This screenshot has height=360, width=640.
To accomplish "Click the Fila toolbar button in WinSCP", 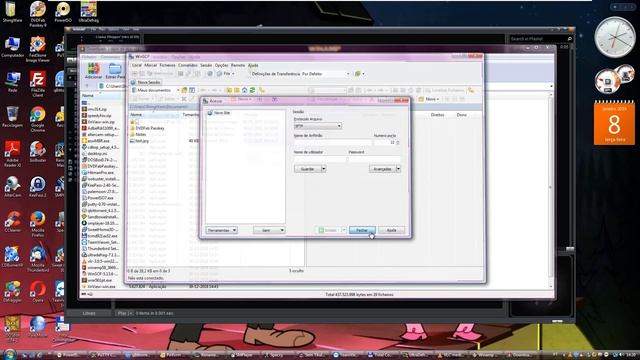I will tap(226, 74).
